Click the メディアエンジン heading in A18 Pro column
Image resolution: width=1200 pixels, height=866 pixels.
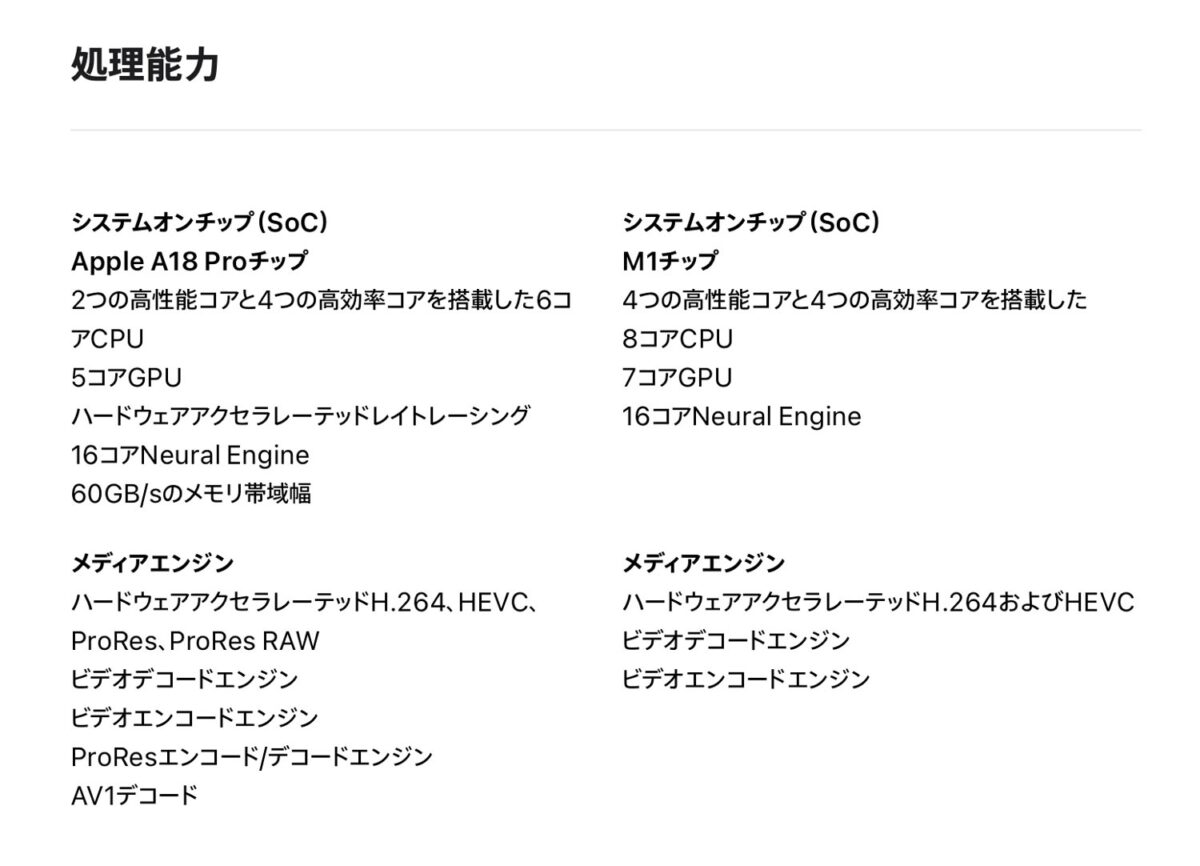152,563
